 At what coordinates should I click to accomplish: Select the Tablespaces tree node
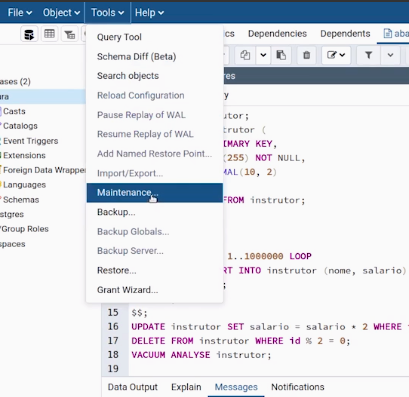click(13, 244)
